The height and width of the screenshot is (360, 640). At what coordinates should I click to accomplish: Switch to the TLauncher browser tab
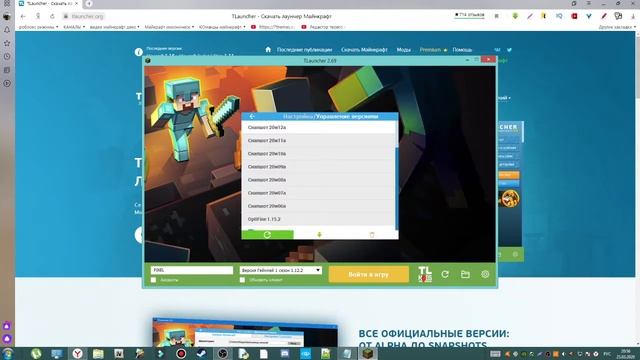point(49,4)
